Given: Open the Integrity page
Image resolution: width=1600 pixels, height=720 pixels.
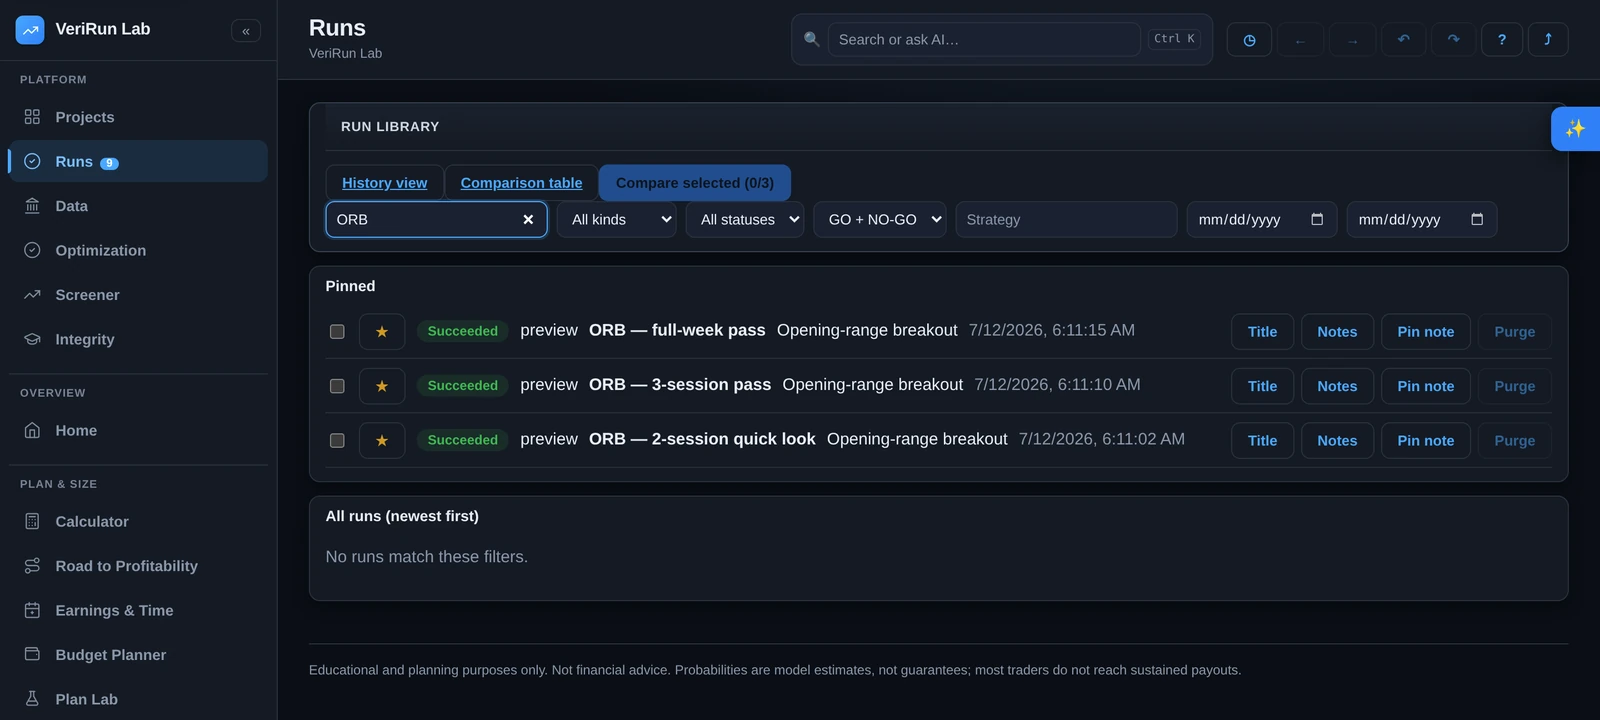Looking at the screenshot, I should click(138, 339).
